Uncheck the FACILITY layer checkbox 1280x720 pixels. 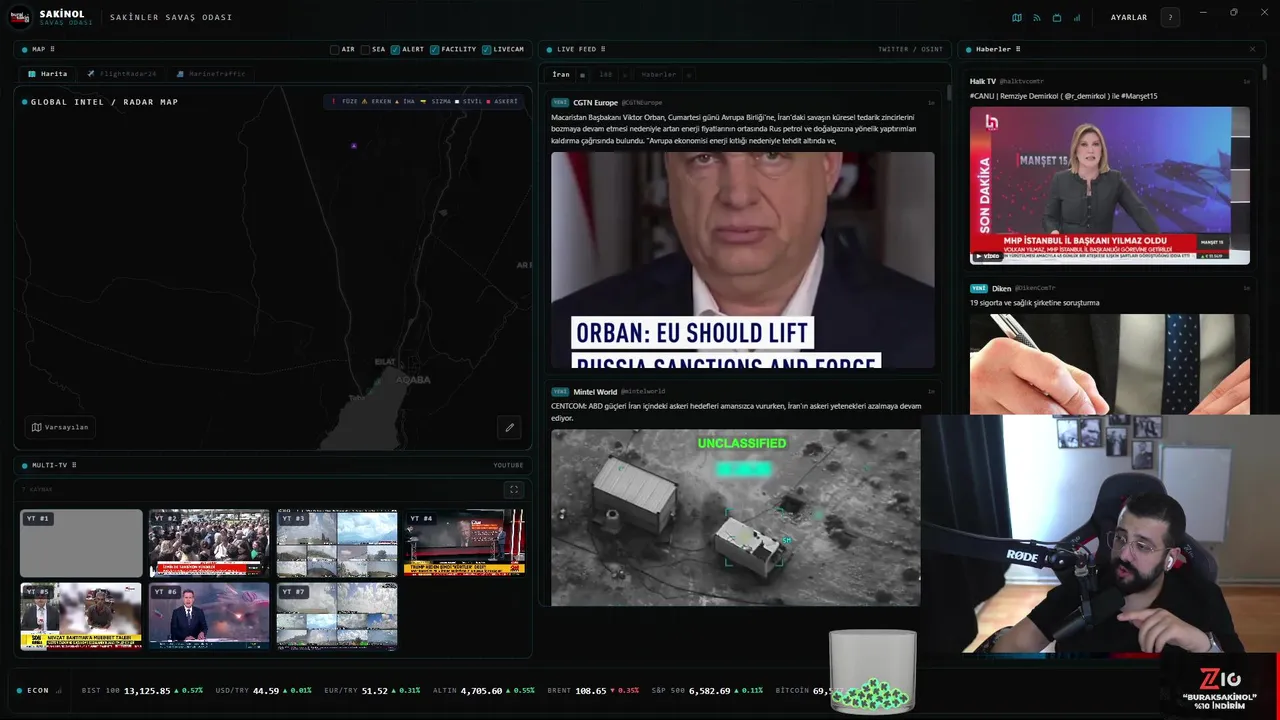point(435,49)
